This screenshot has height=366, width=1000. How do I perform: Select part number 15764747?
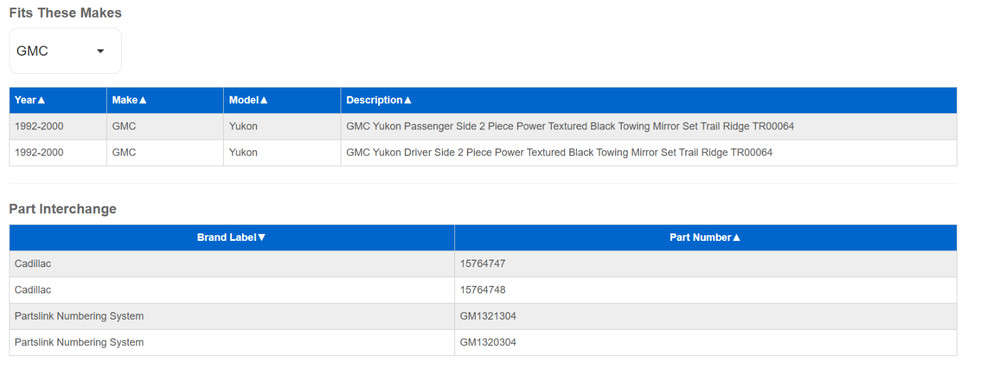tap(482, 263)
